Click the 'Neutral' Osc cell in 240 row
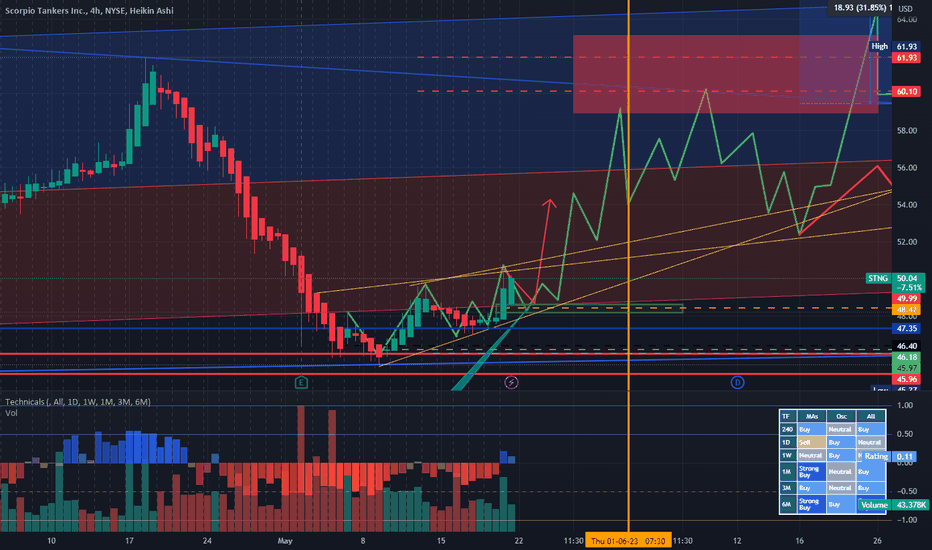The image size is (932, 550). (841, 429)
